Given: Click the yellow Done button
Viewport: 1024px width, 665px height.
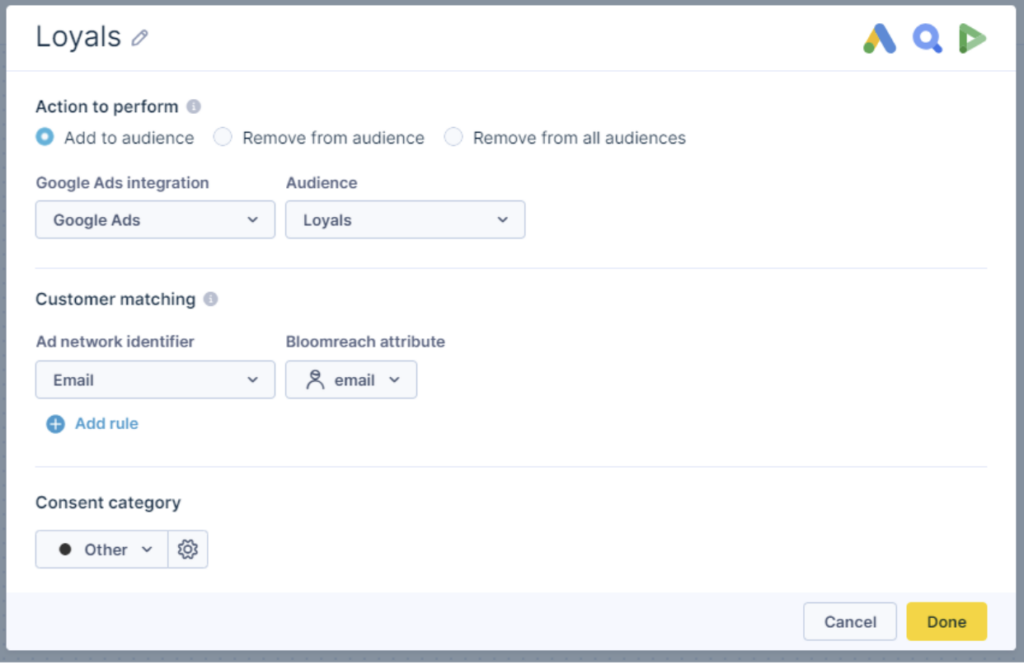Looking at the screenshot, I should coord(946,621).
